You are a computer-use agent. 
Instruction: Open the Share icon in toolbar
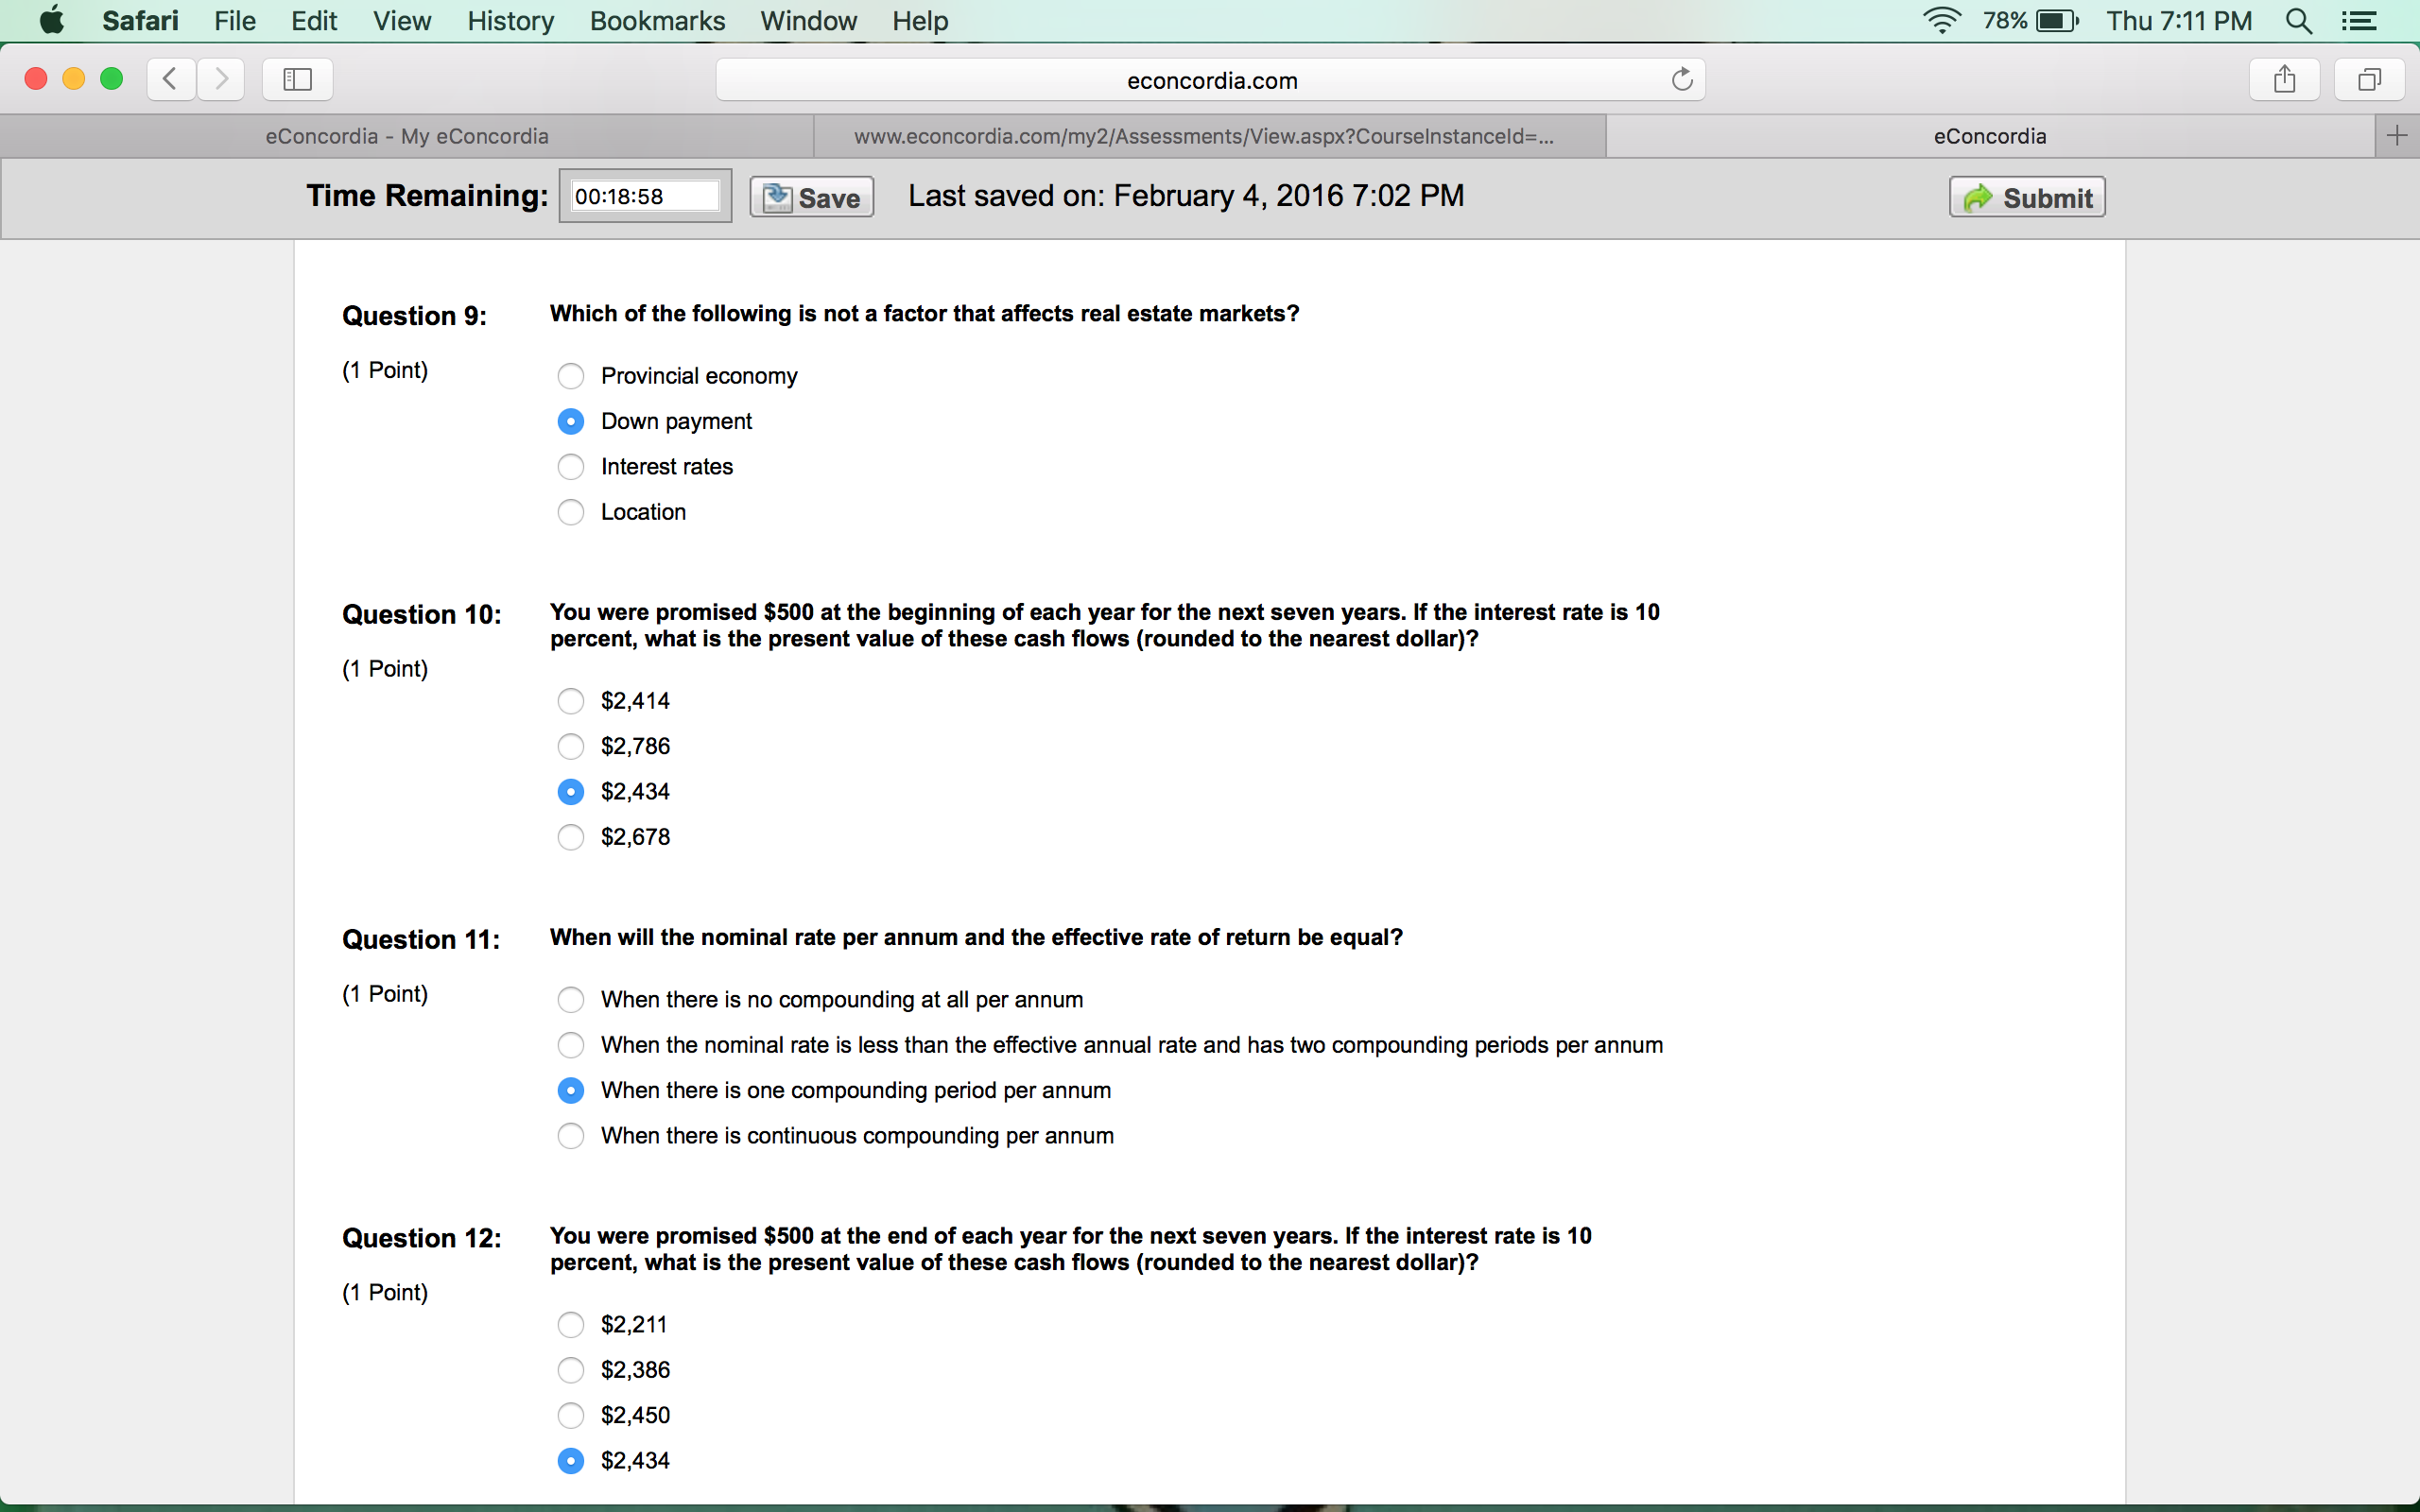tap(2284, 79)
